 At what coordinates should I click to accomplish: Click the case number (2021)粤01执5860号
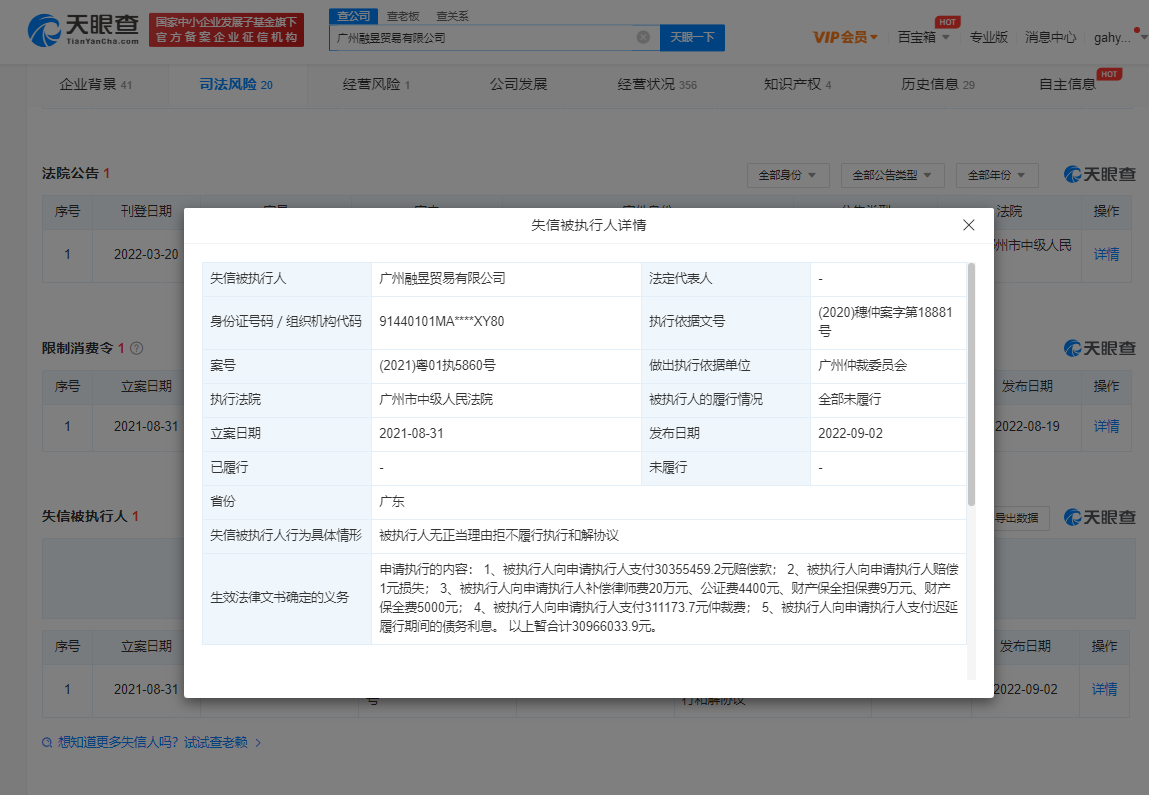(437, 366)
